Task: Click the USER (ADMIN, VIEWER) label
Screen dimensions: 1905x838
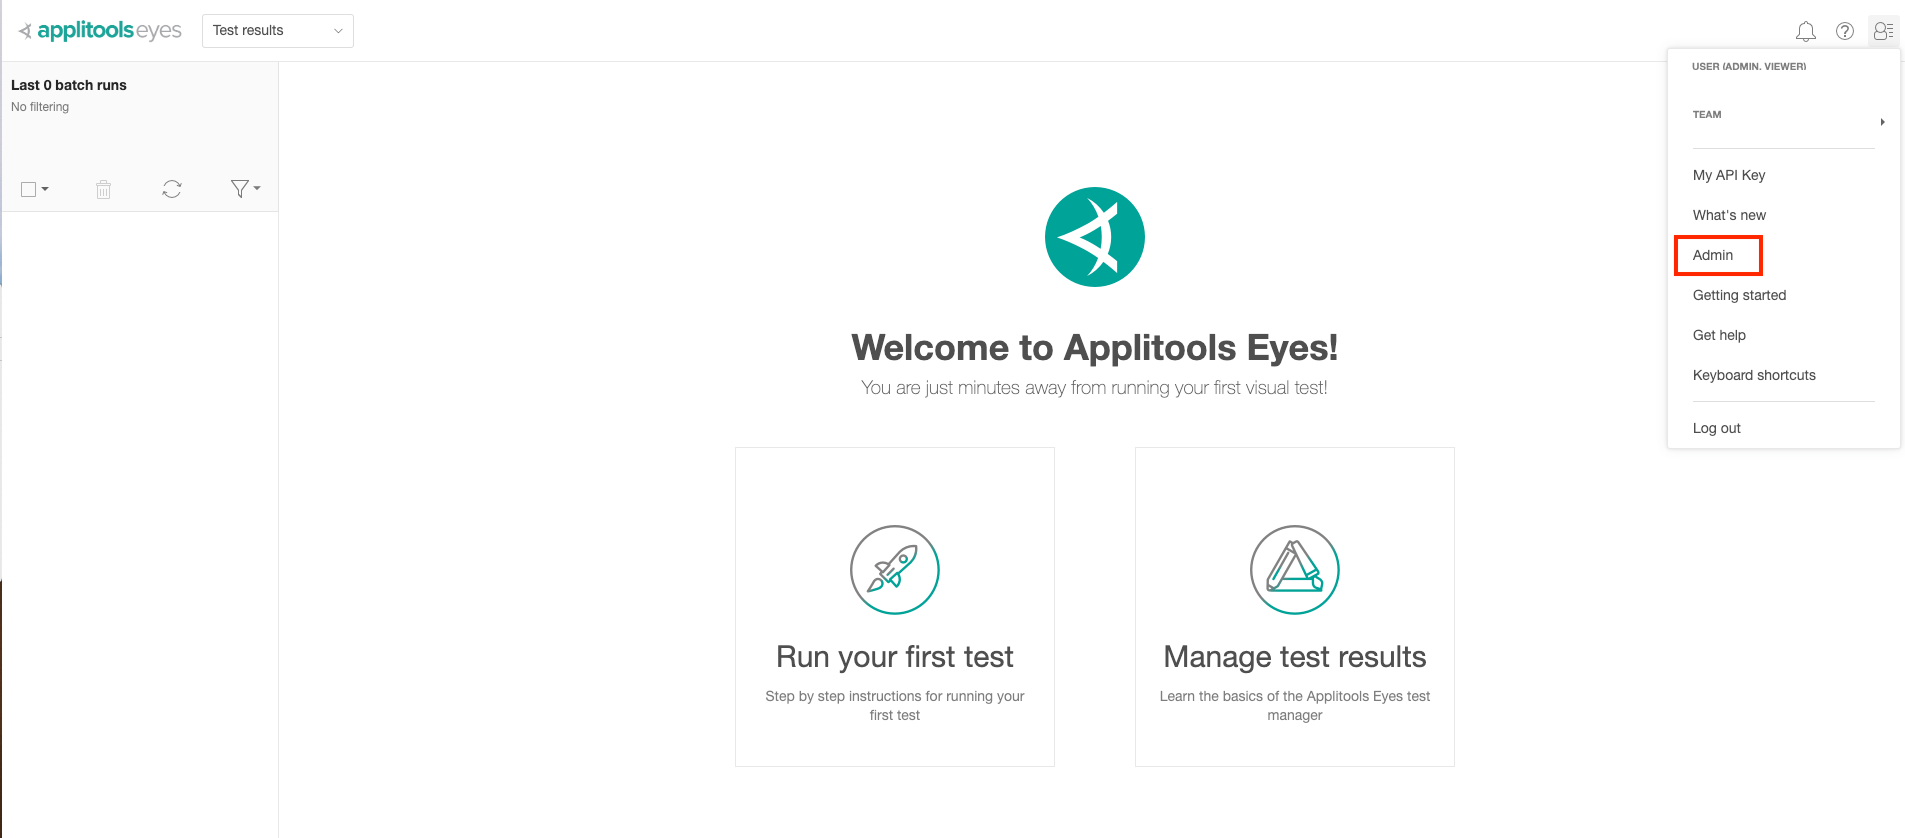Action: click(x=1749, y=67)
